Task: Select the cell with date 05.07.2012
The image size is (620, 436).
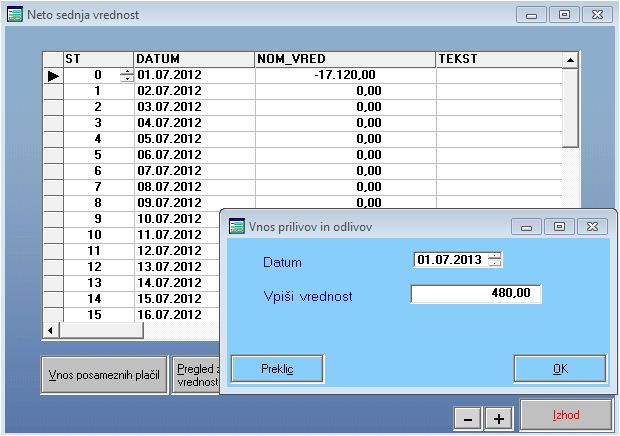Action: pyautogui.click(x=193, y=139)
